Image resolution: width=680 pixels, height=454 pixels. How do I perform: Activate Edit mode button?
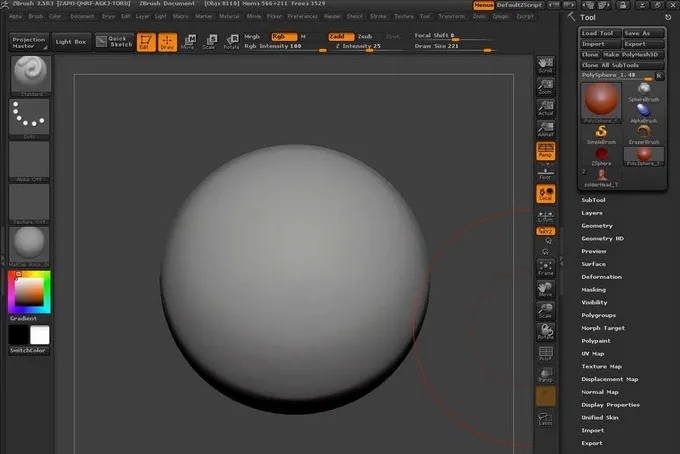[146, 42]
